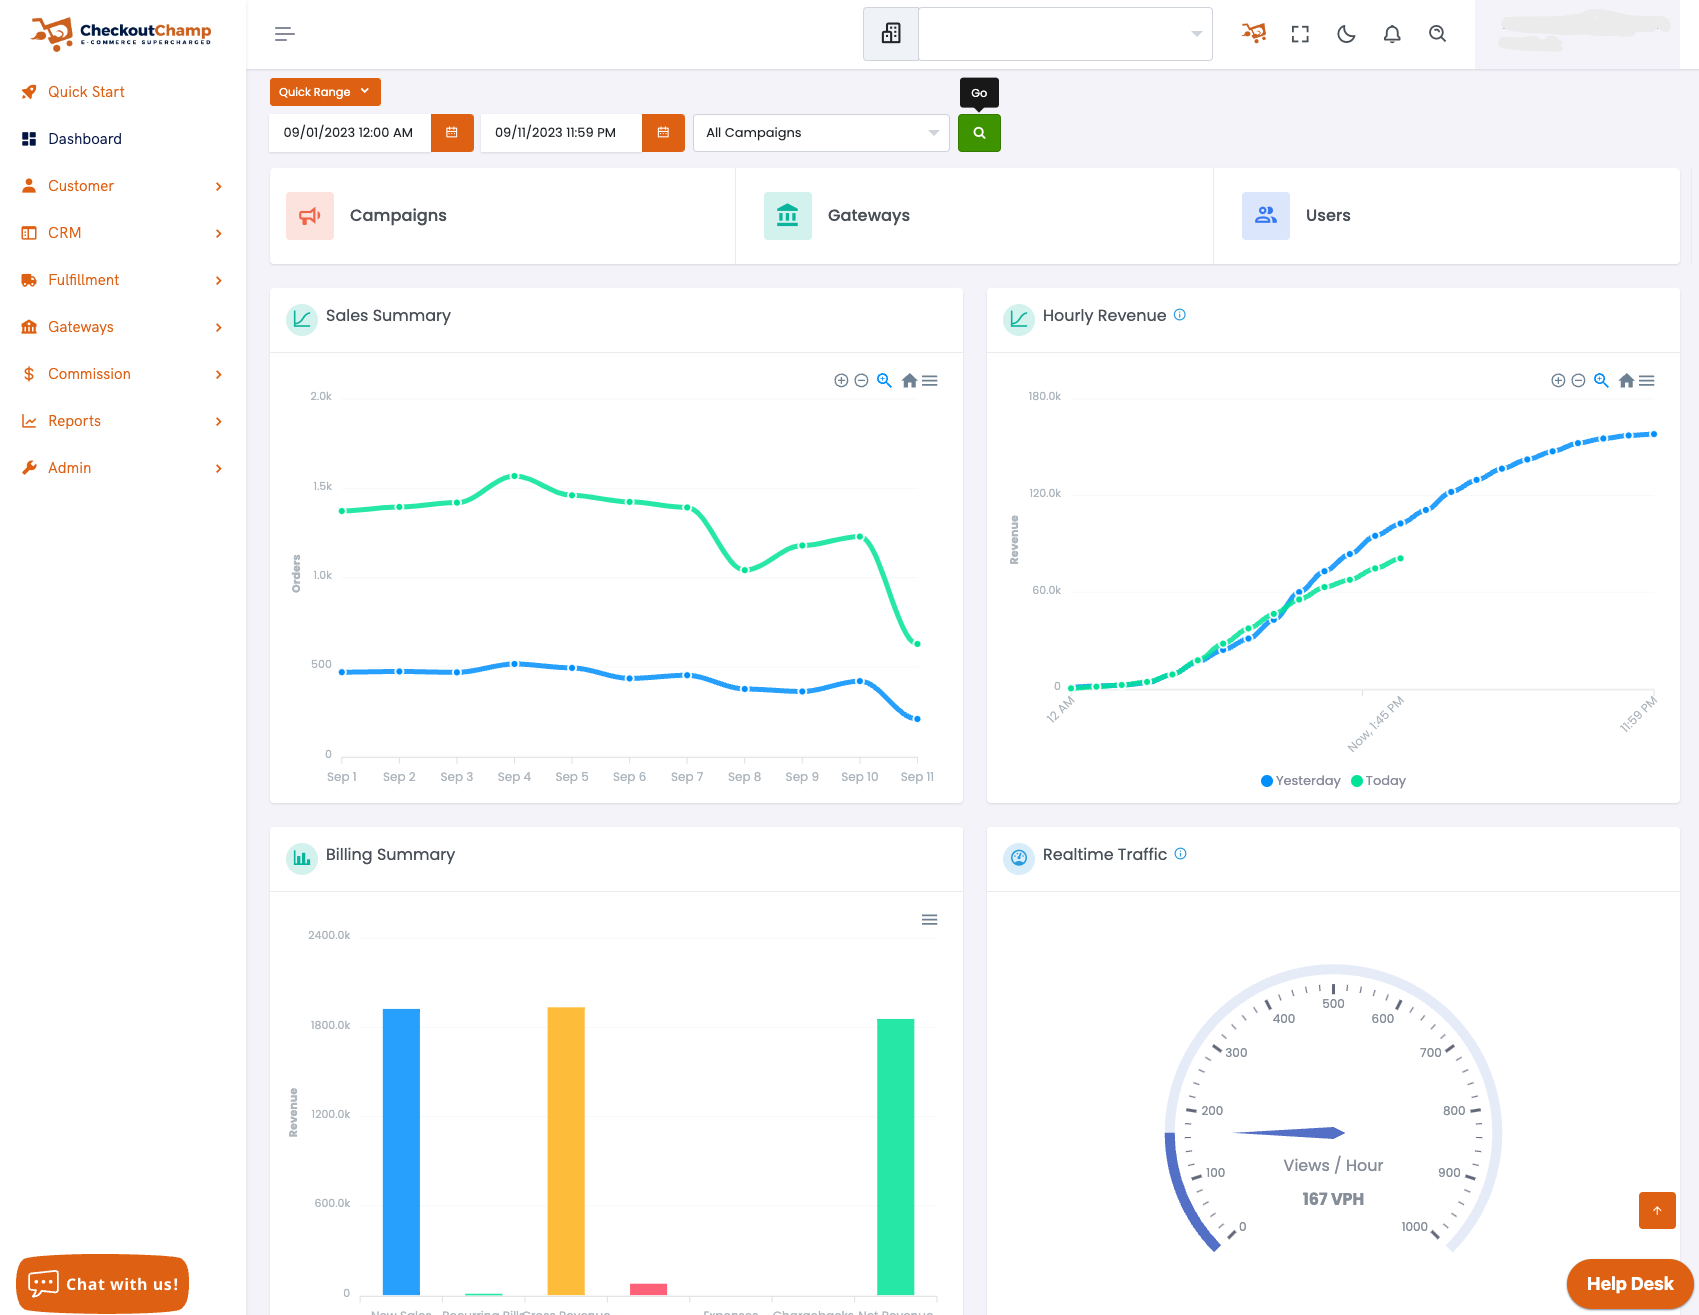Open the Users card
Image resolution: width=1699 pixels, height=1315 pixels.
tap(1446, 216)
